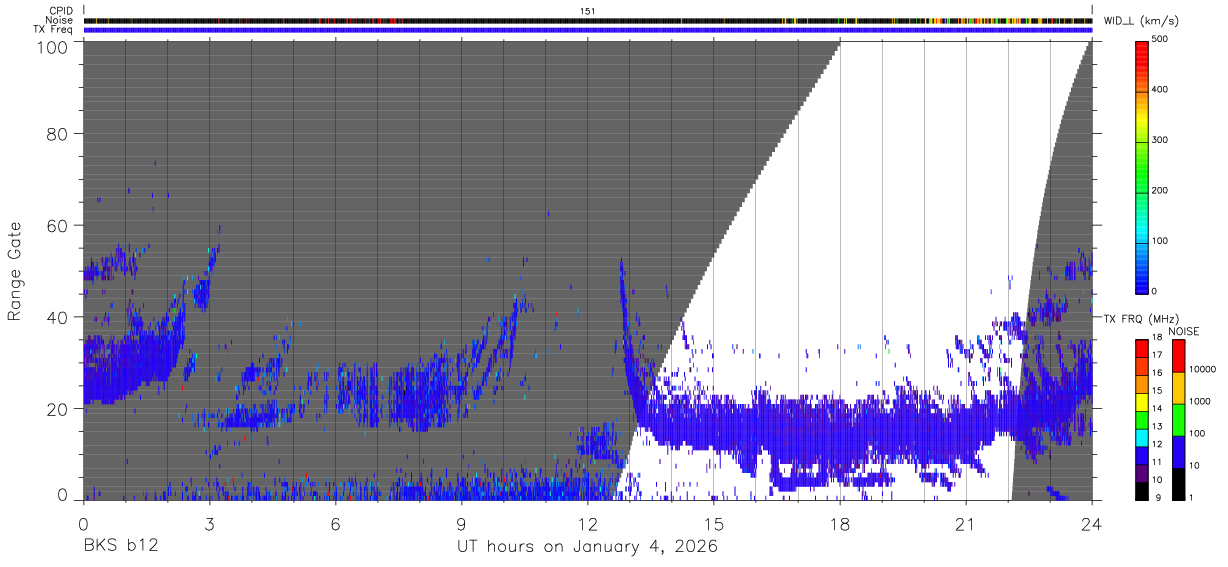
Task: Click the 21 hour tick label
Action: pyautogui.click(x=966, y=524)
